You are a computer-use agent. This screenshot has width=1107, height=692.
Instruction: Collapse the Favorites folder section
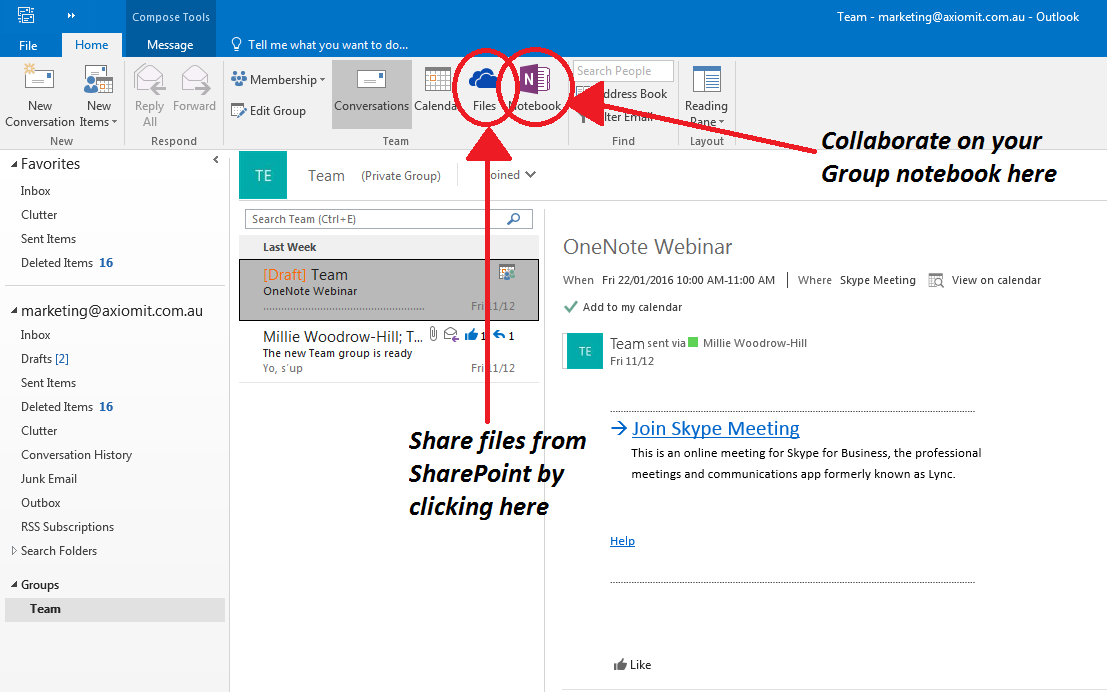(13, 164)
